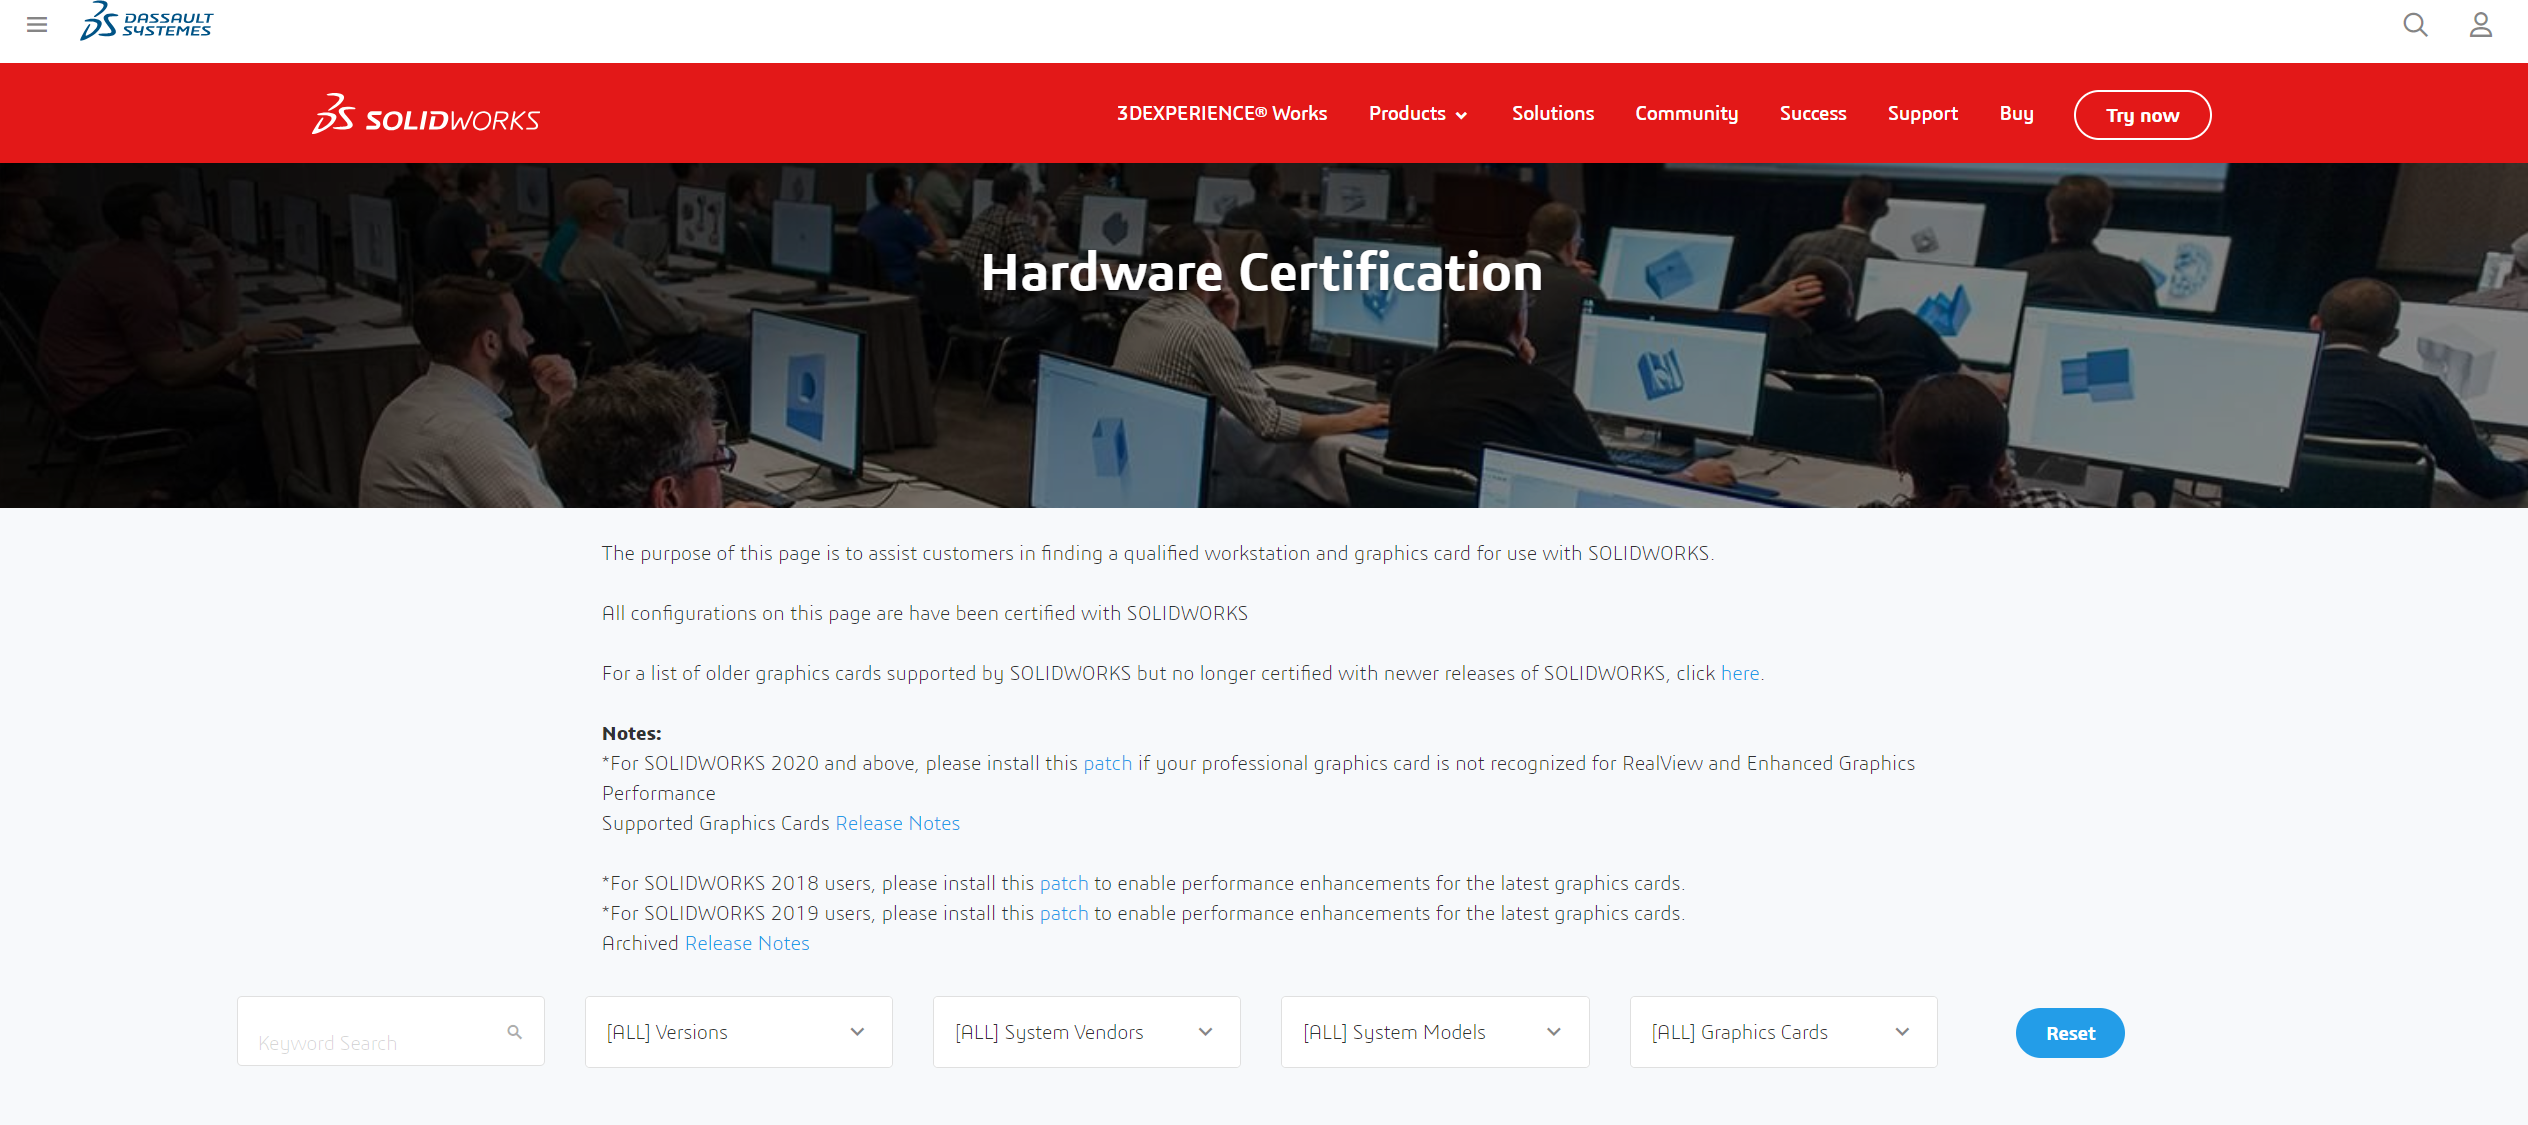Open the [ALL] System Vendors dropdown
The width and height of the screenshot is (2528, 1125).
point(1086,1032)
